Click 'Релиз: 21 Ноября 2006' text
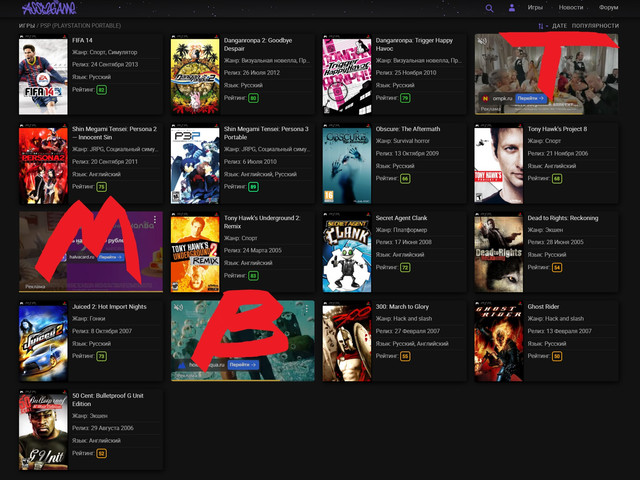640x480 pixels. pos(558,153)
